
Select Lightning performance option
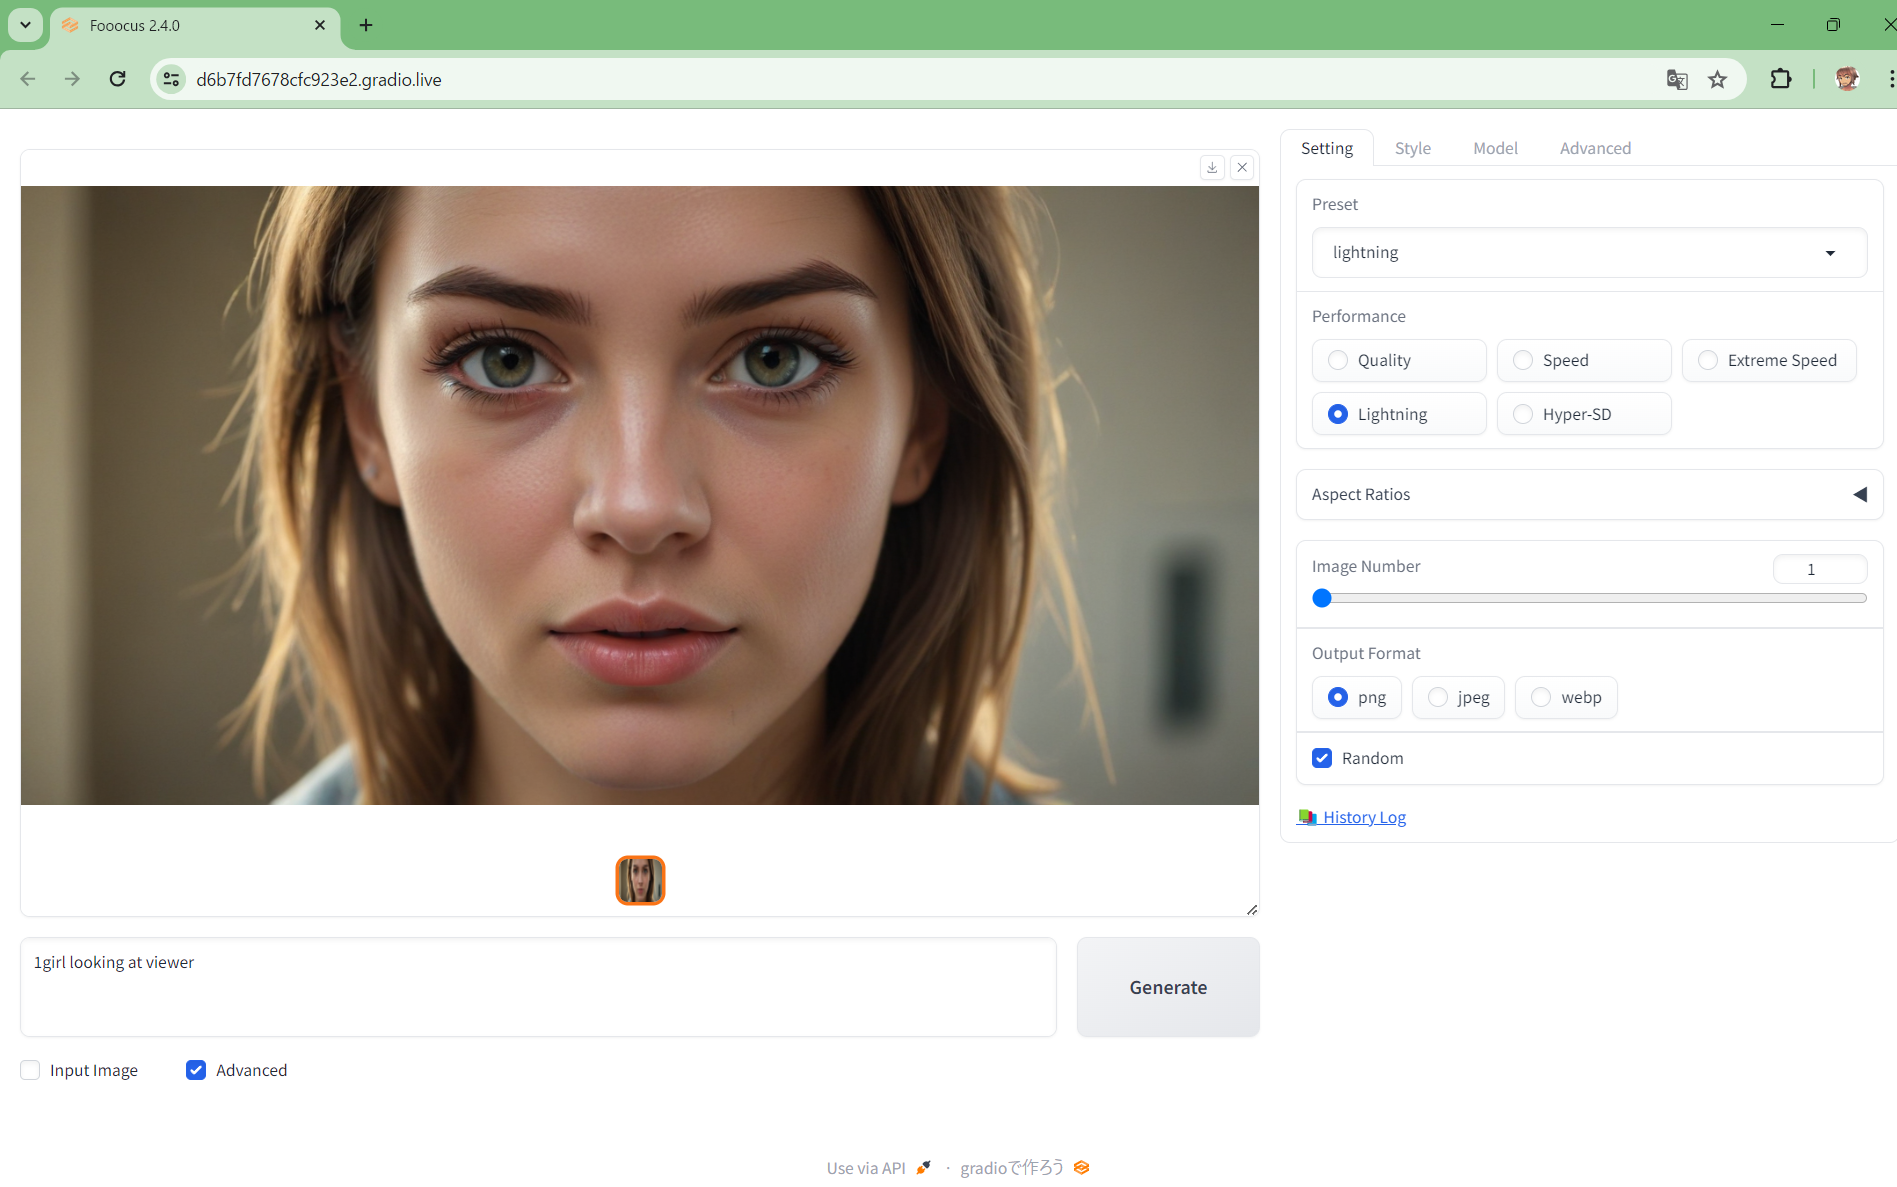pyautogui.click(x=1399, y=414)
